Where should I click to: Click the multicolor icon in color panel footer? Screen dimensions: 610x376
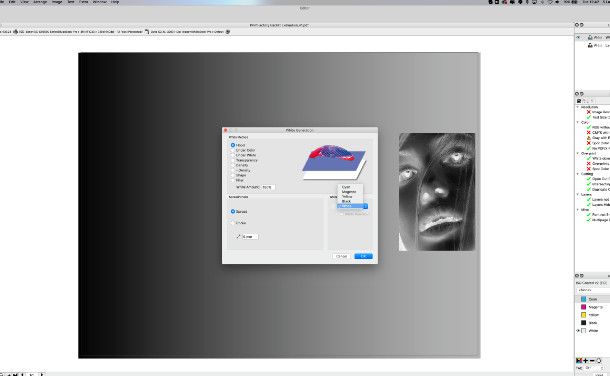tap(579, 361)
